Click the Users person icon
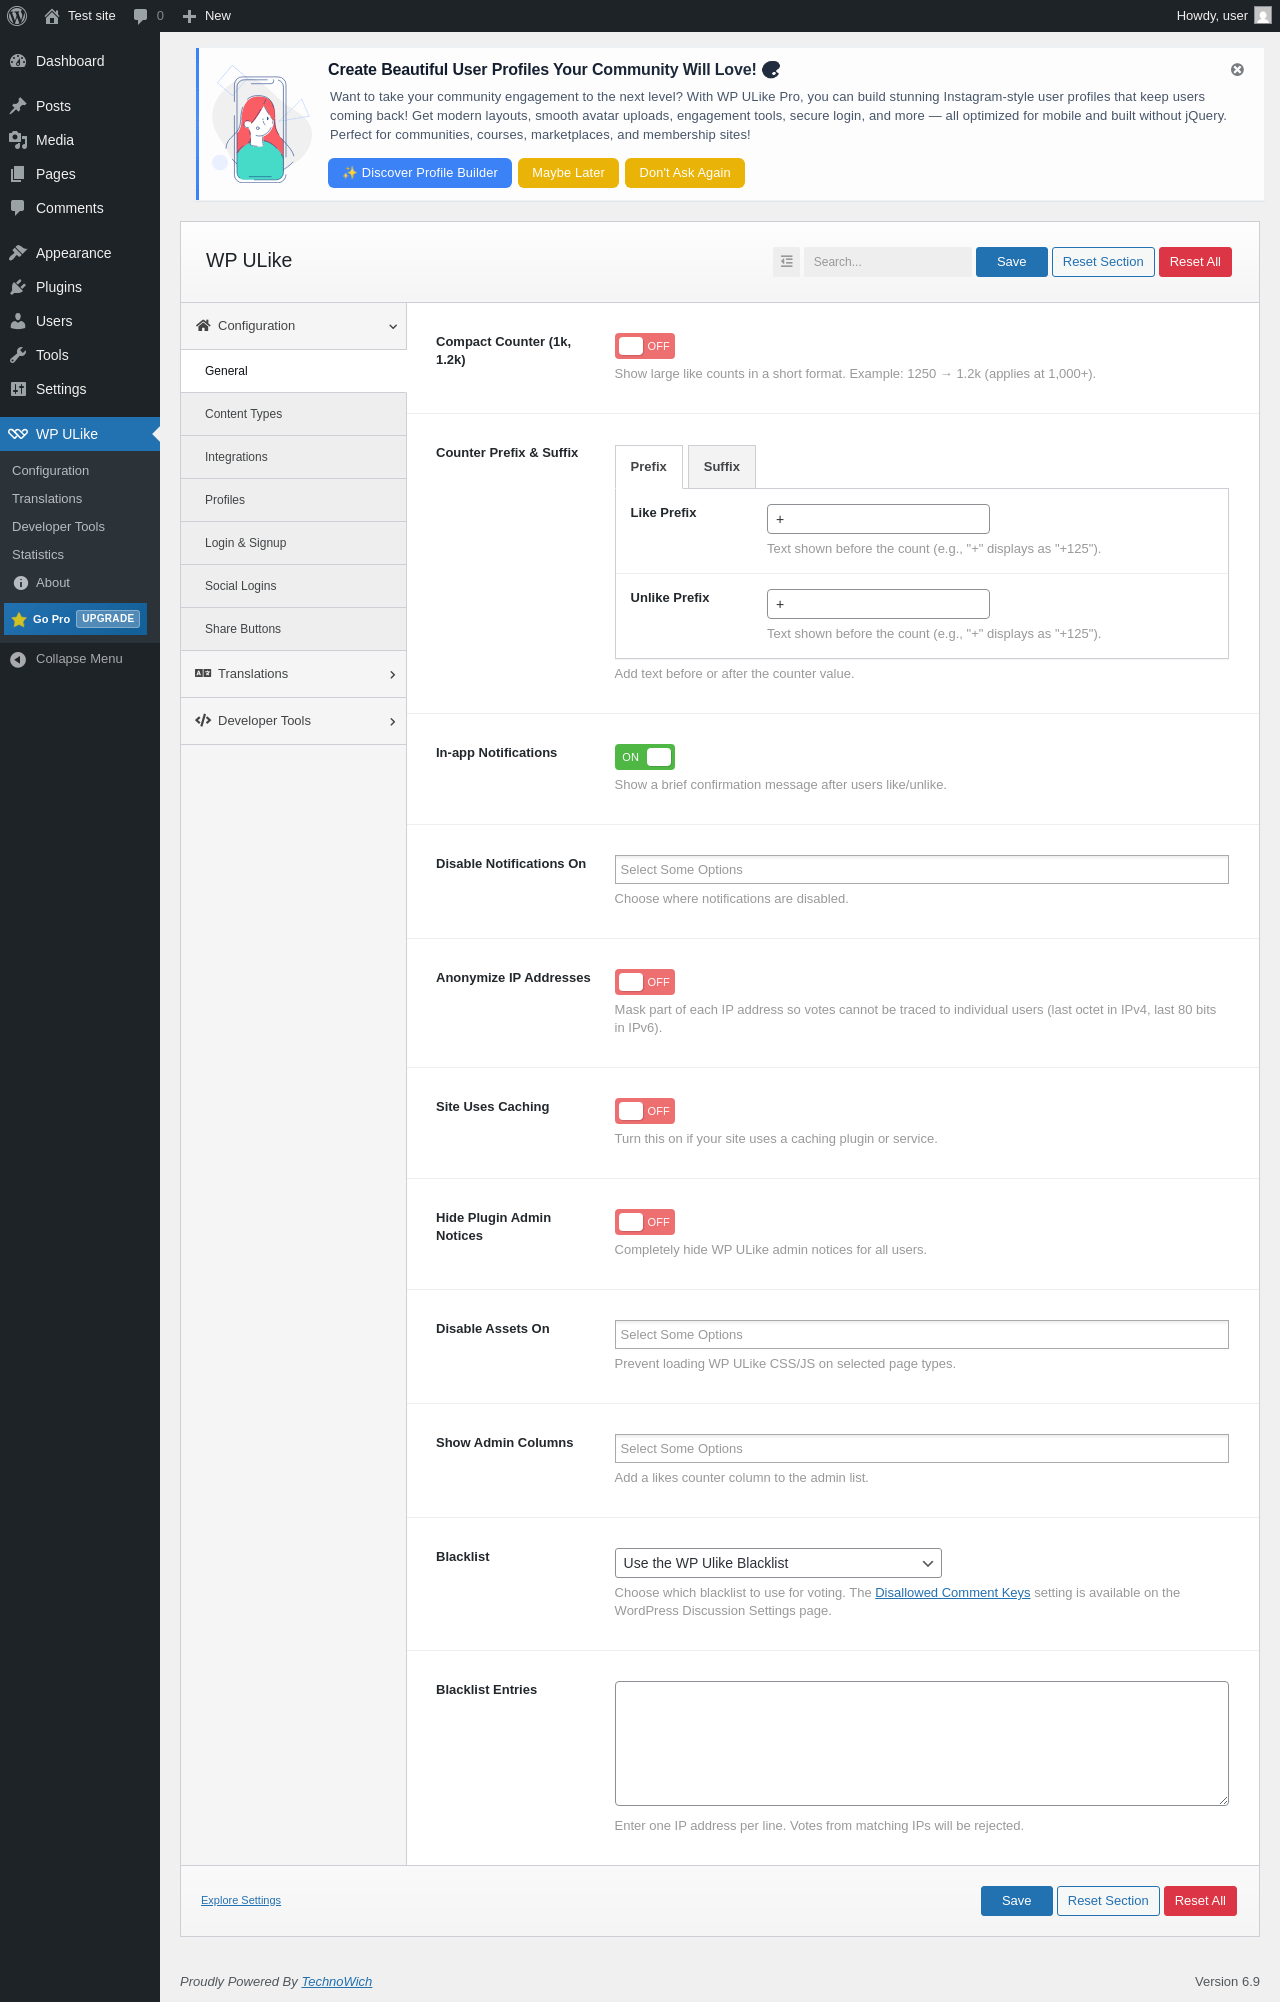The height and width of the screenshot is (2002, 1280). [x=18, y=321]
